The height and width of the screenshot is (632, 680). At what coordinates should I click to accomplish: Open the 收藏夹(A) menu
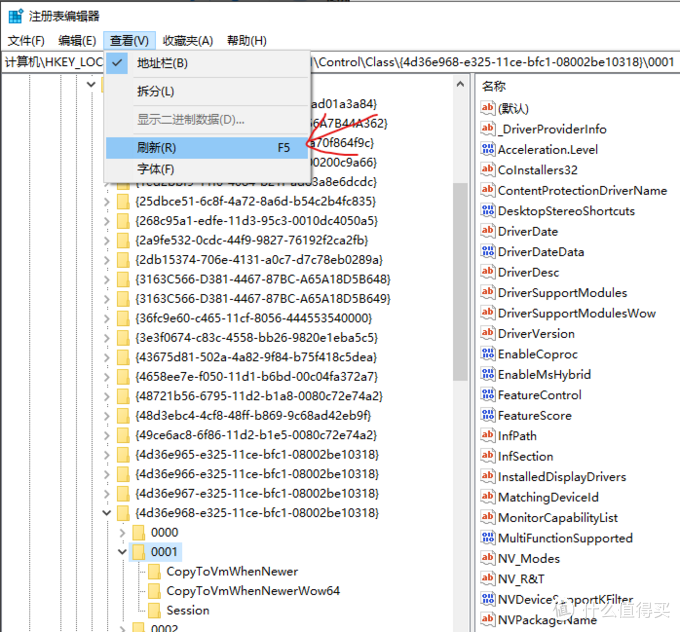click(x=188, y=41)
